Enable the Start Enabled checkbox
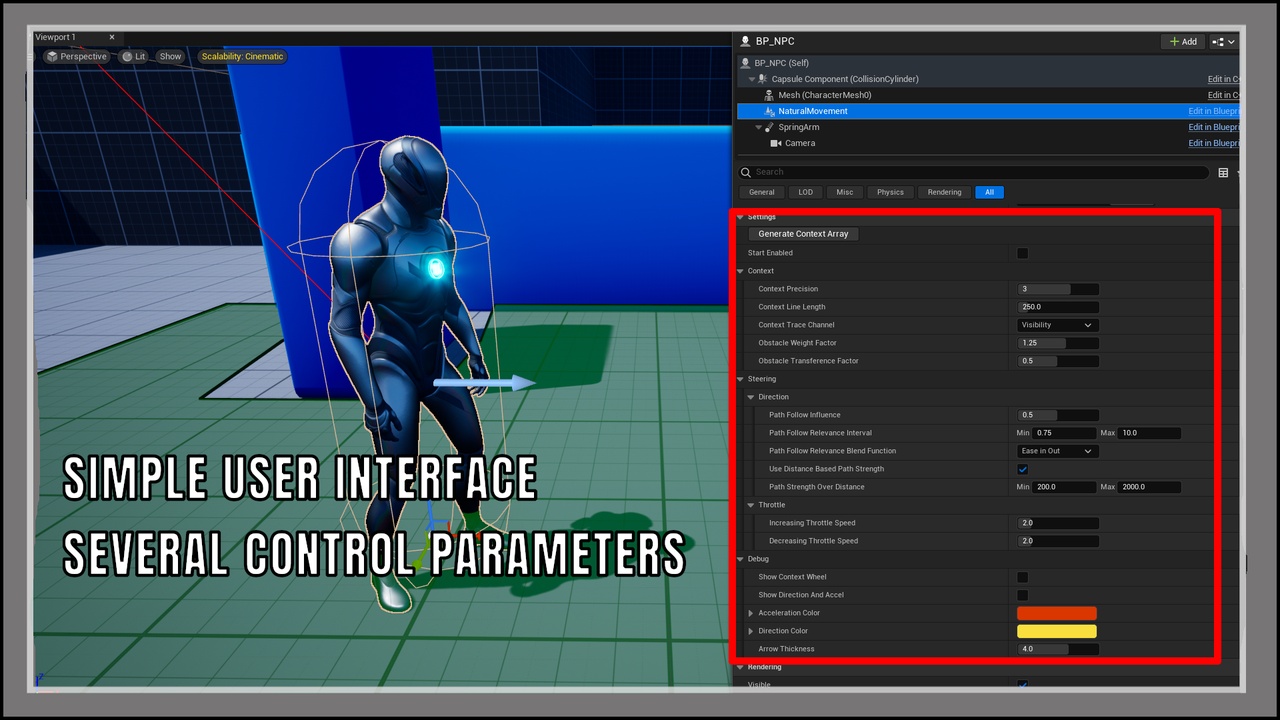This screenshot has width=1280, height=720. (1022, 253)
